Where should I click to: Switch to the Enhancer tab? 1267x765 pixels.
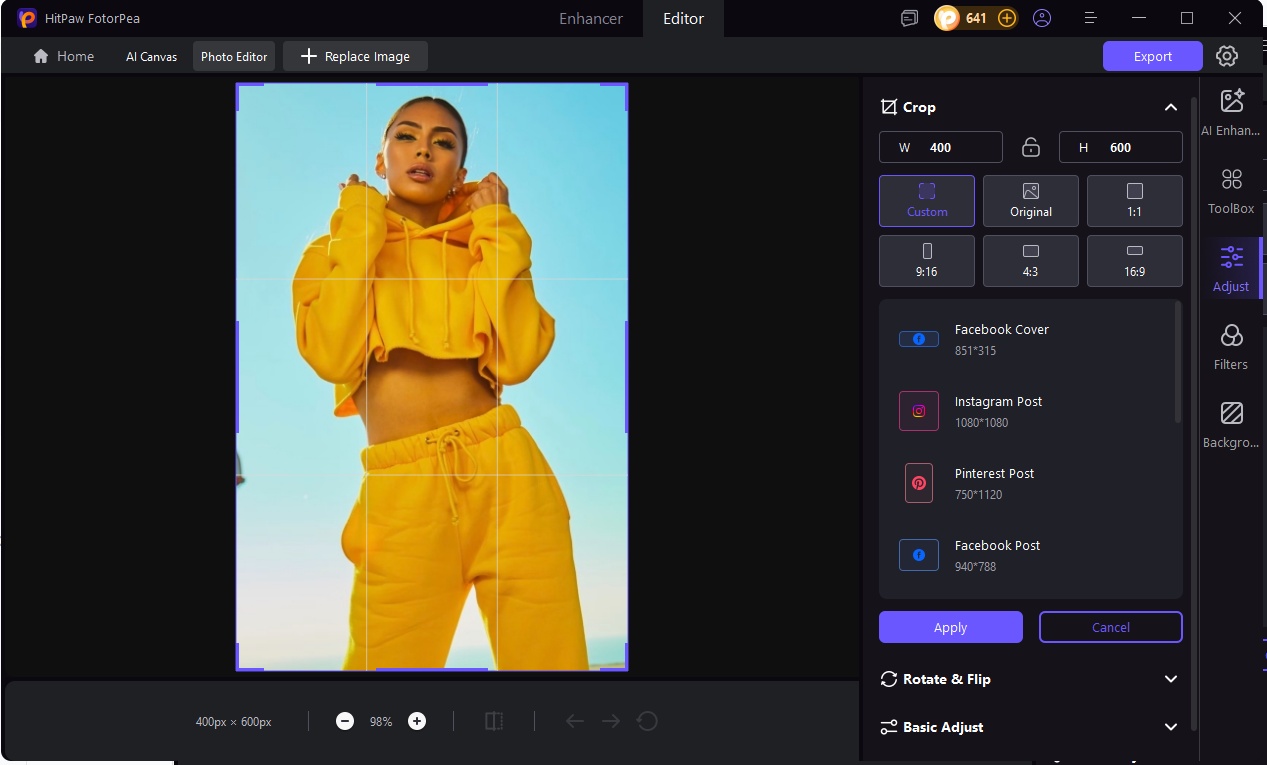pyautogui.click(x=589, y=18)
